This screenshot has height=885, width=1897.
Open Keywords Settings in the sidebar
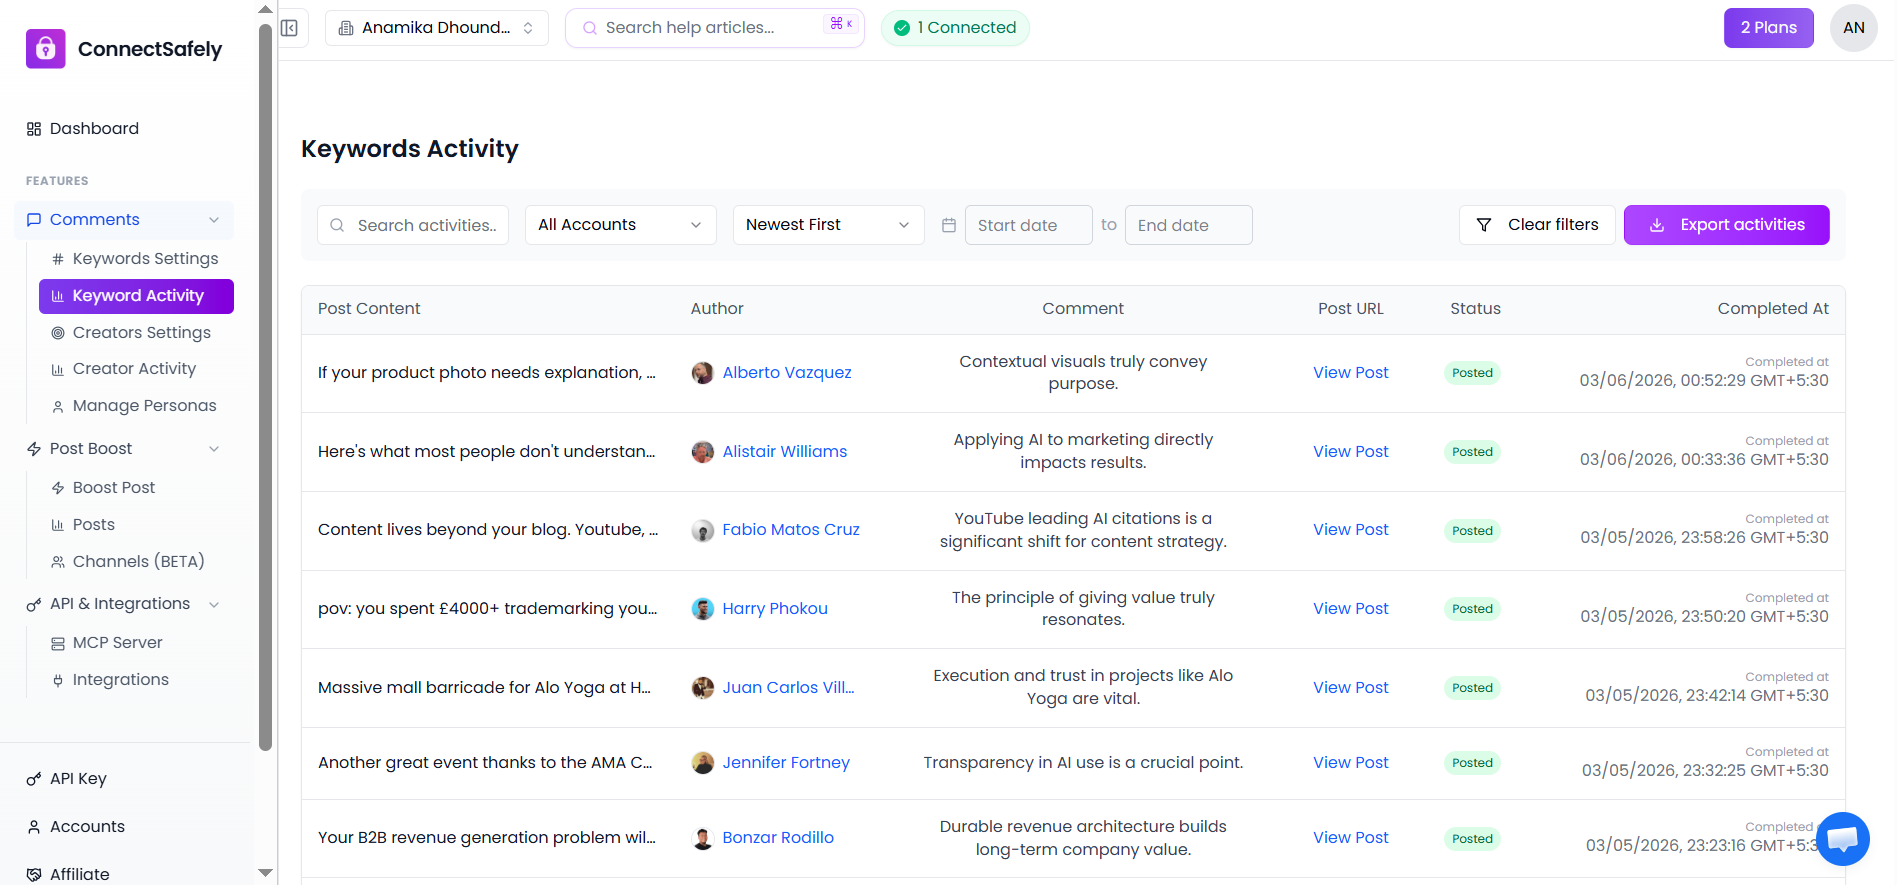pyautogui.click(x=145, y=259)
